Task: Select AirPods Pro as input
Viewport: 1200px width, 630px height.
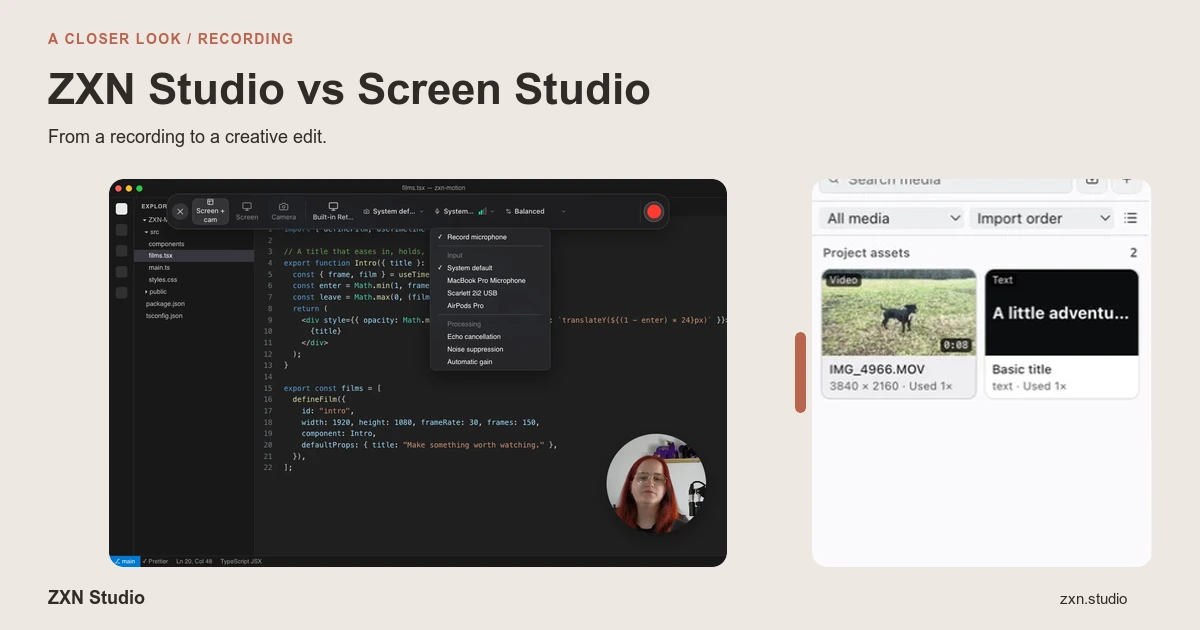Action: pyautogui.click(x=490, y=306)
